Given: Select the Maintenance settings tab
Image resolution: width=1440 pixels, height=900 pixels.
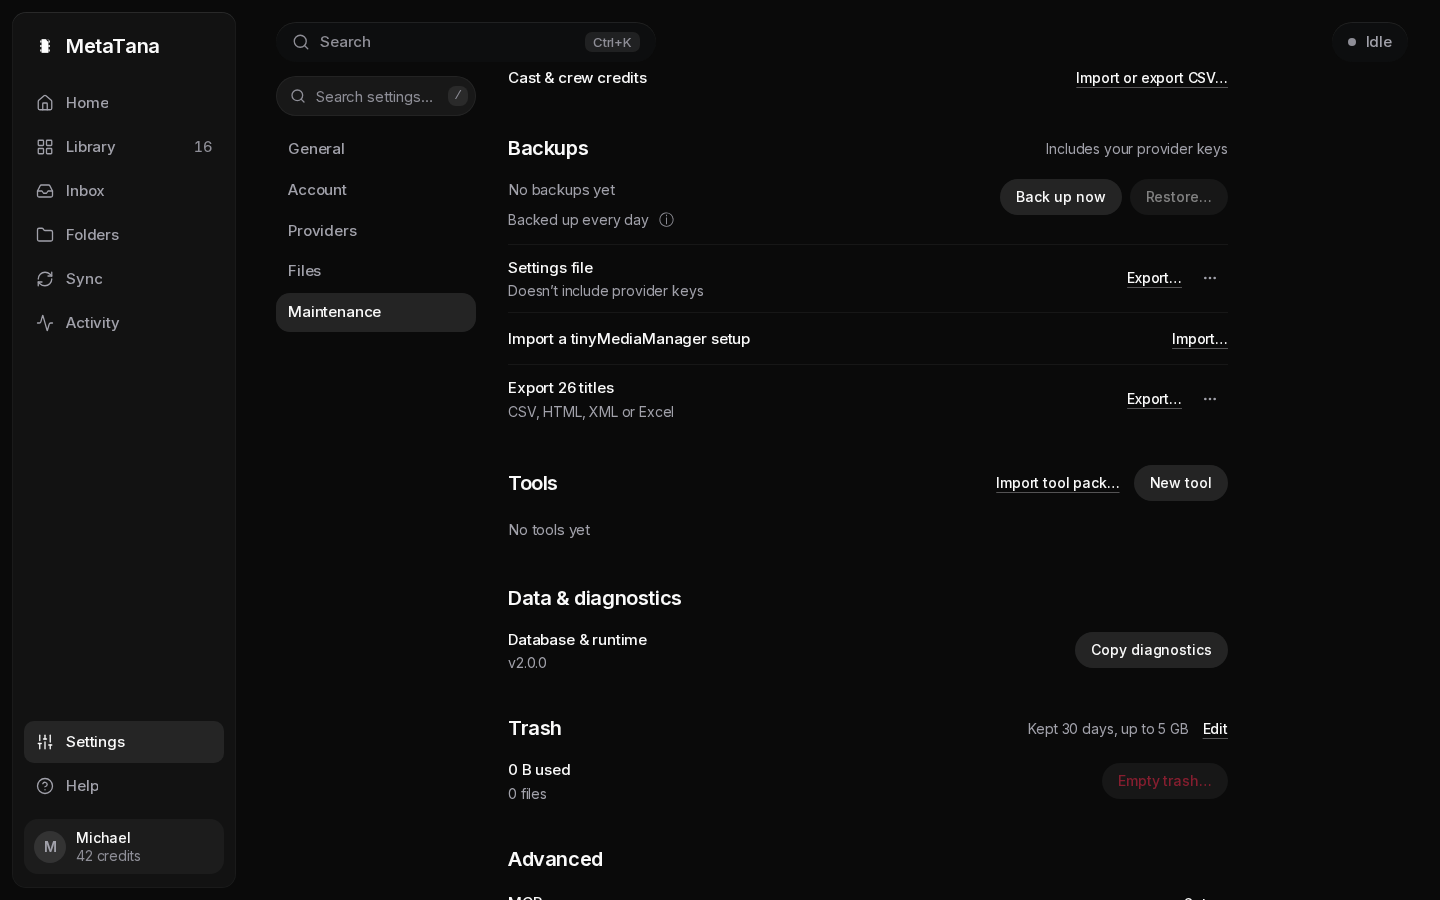Looking at the screenshot, I should [x=376, y=312].
